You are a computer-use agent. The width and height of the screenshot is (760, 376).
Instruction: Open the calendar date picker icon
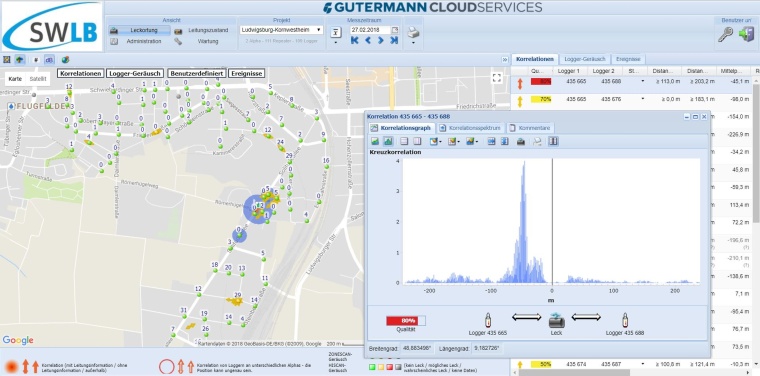pyautogui.click(x=395, y=30)
